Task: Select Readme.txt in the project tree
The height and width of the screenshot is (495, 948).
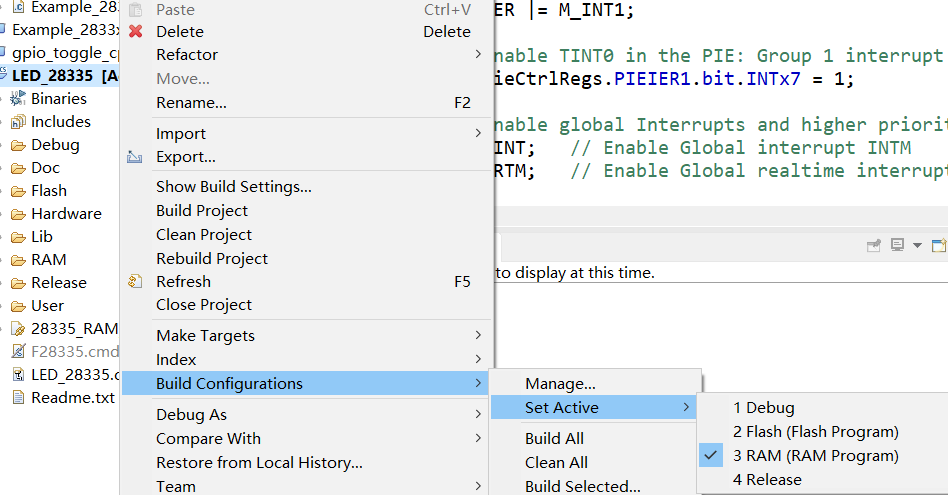Action: pyautogui.click(x=73, y=398)
